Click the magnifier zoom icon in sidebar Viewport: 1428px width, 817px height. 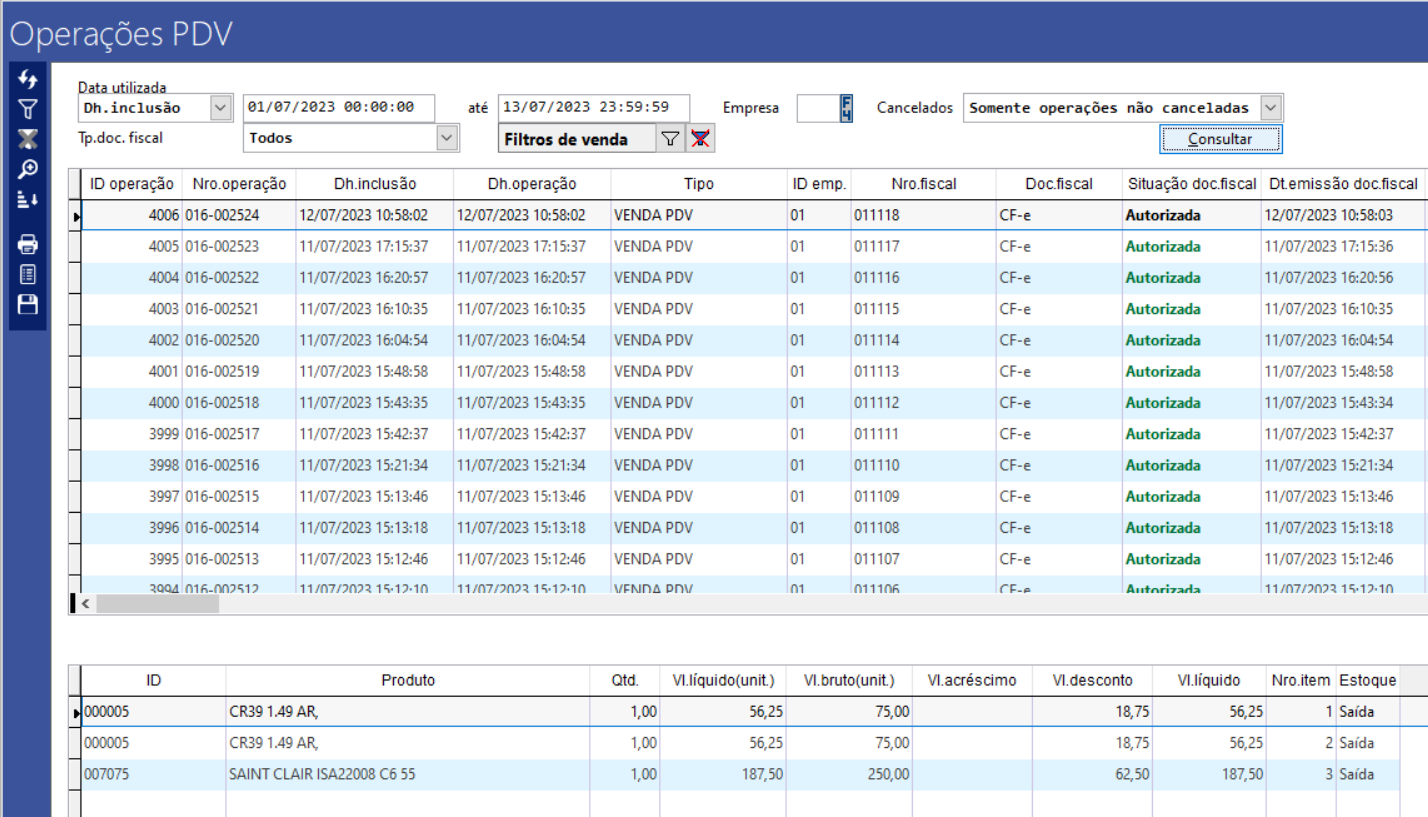[x=28, y=169]
